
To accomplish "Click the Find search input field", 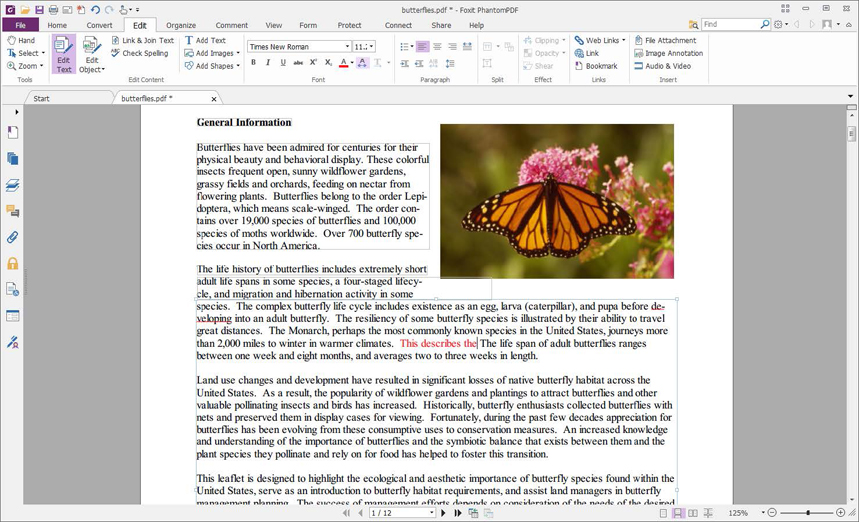I will (730, 24).
